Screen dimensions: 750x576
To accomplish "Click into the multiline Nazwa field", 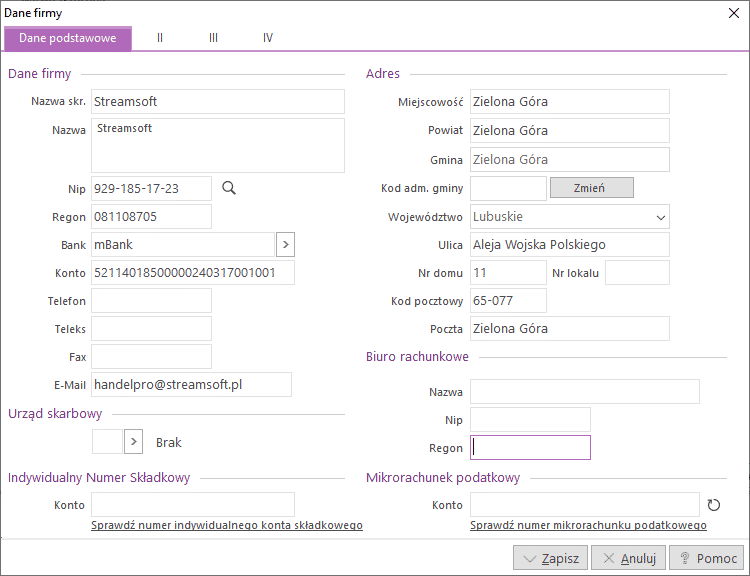I will tap(218, 145).
